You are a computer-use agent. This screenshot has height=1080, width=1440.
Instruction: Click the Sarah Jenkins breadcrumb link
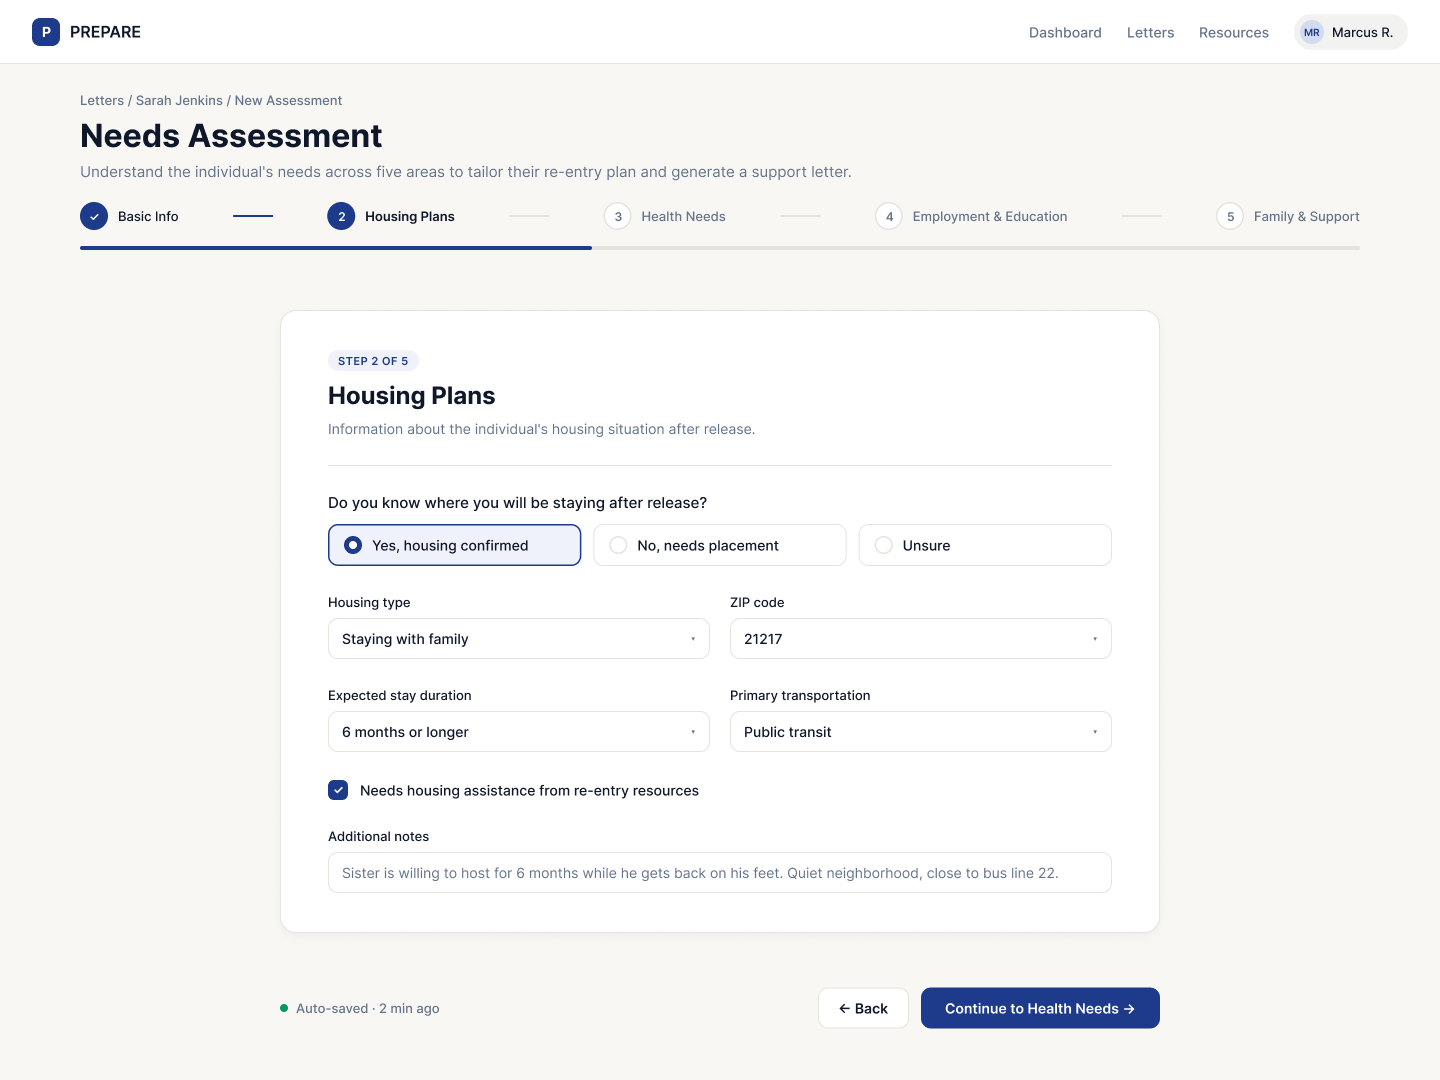pyautogui.click(x=179, y=100)
